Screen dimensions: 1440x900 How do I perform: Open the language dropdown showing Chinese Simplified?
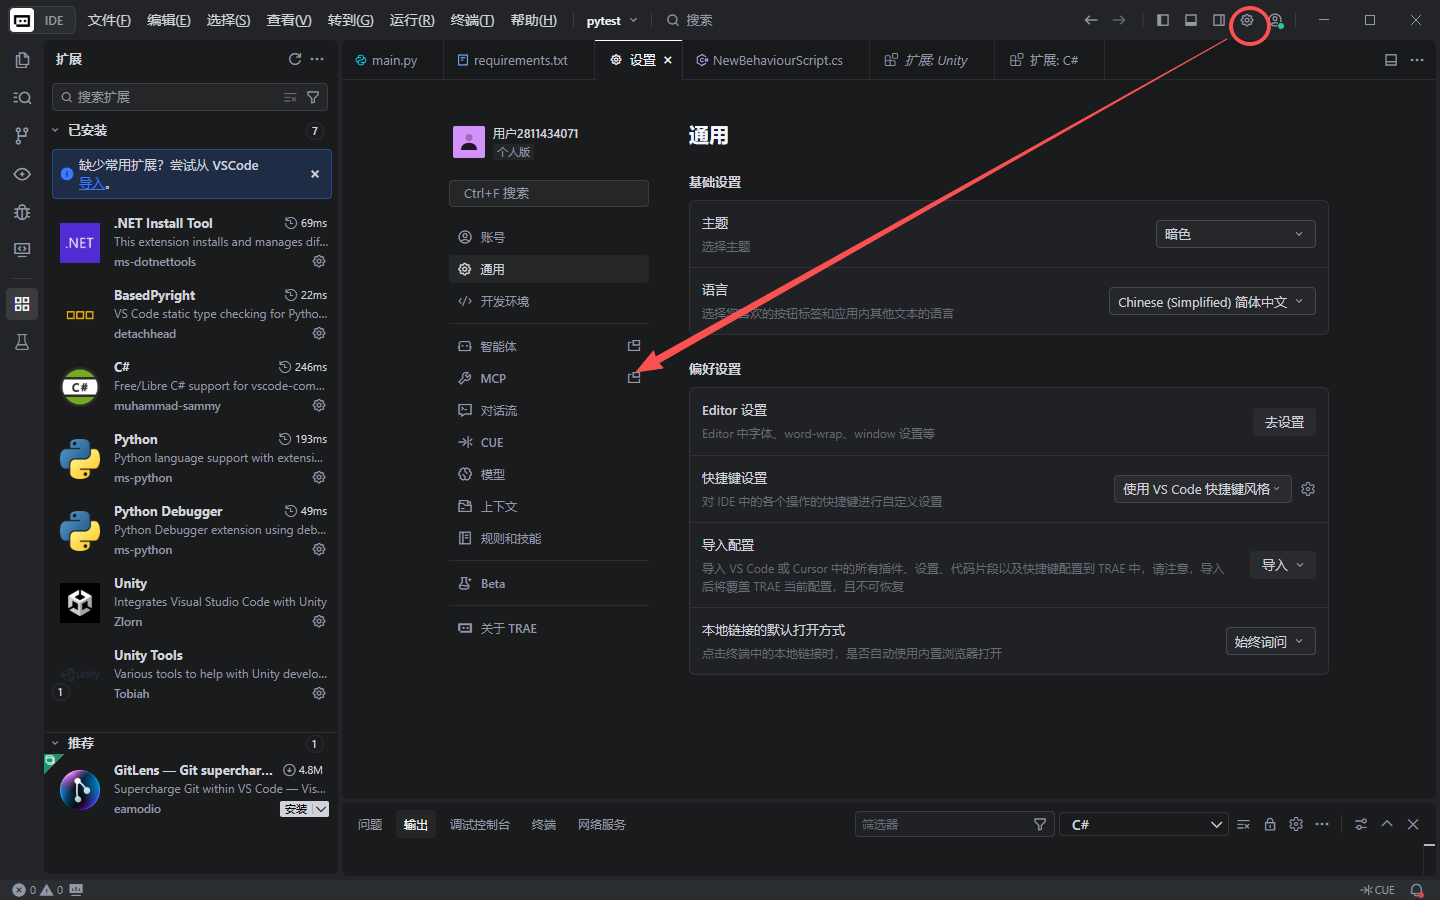pos(1211,300)
